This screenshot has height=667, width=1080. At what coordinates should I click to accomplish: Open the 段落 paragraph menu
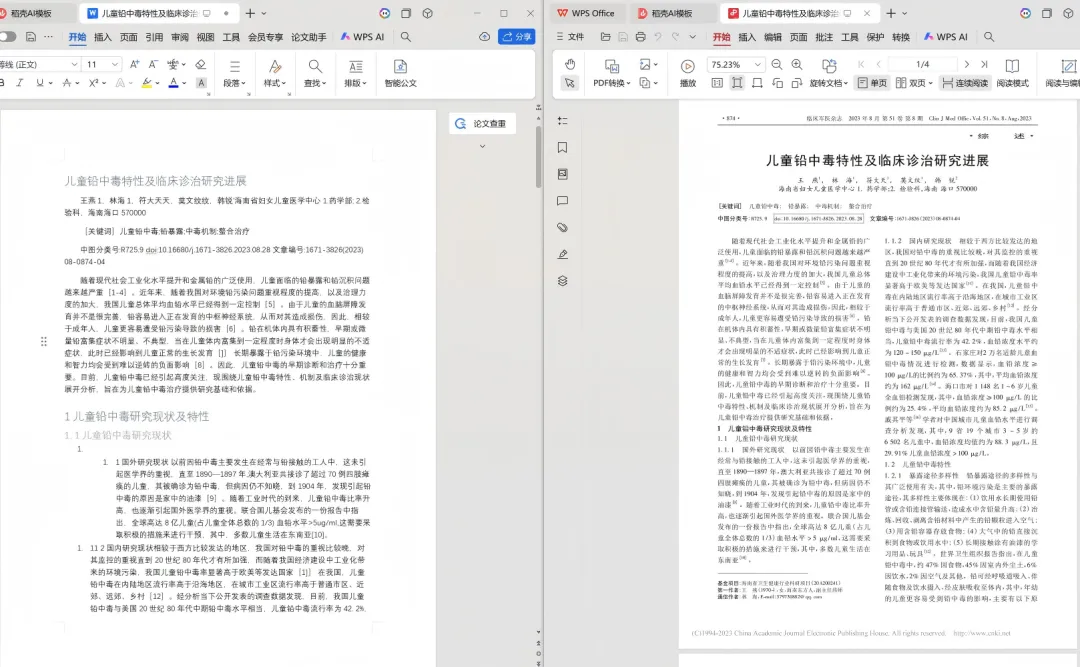pos(234,73)
